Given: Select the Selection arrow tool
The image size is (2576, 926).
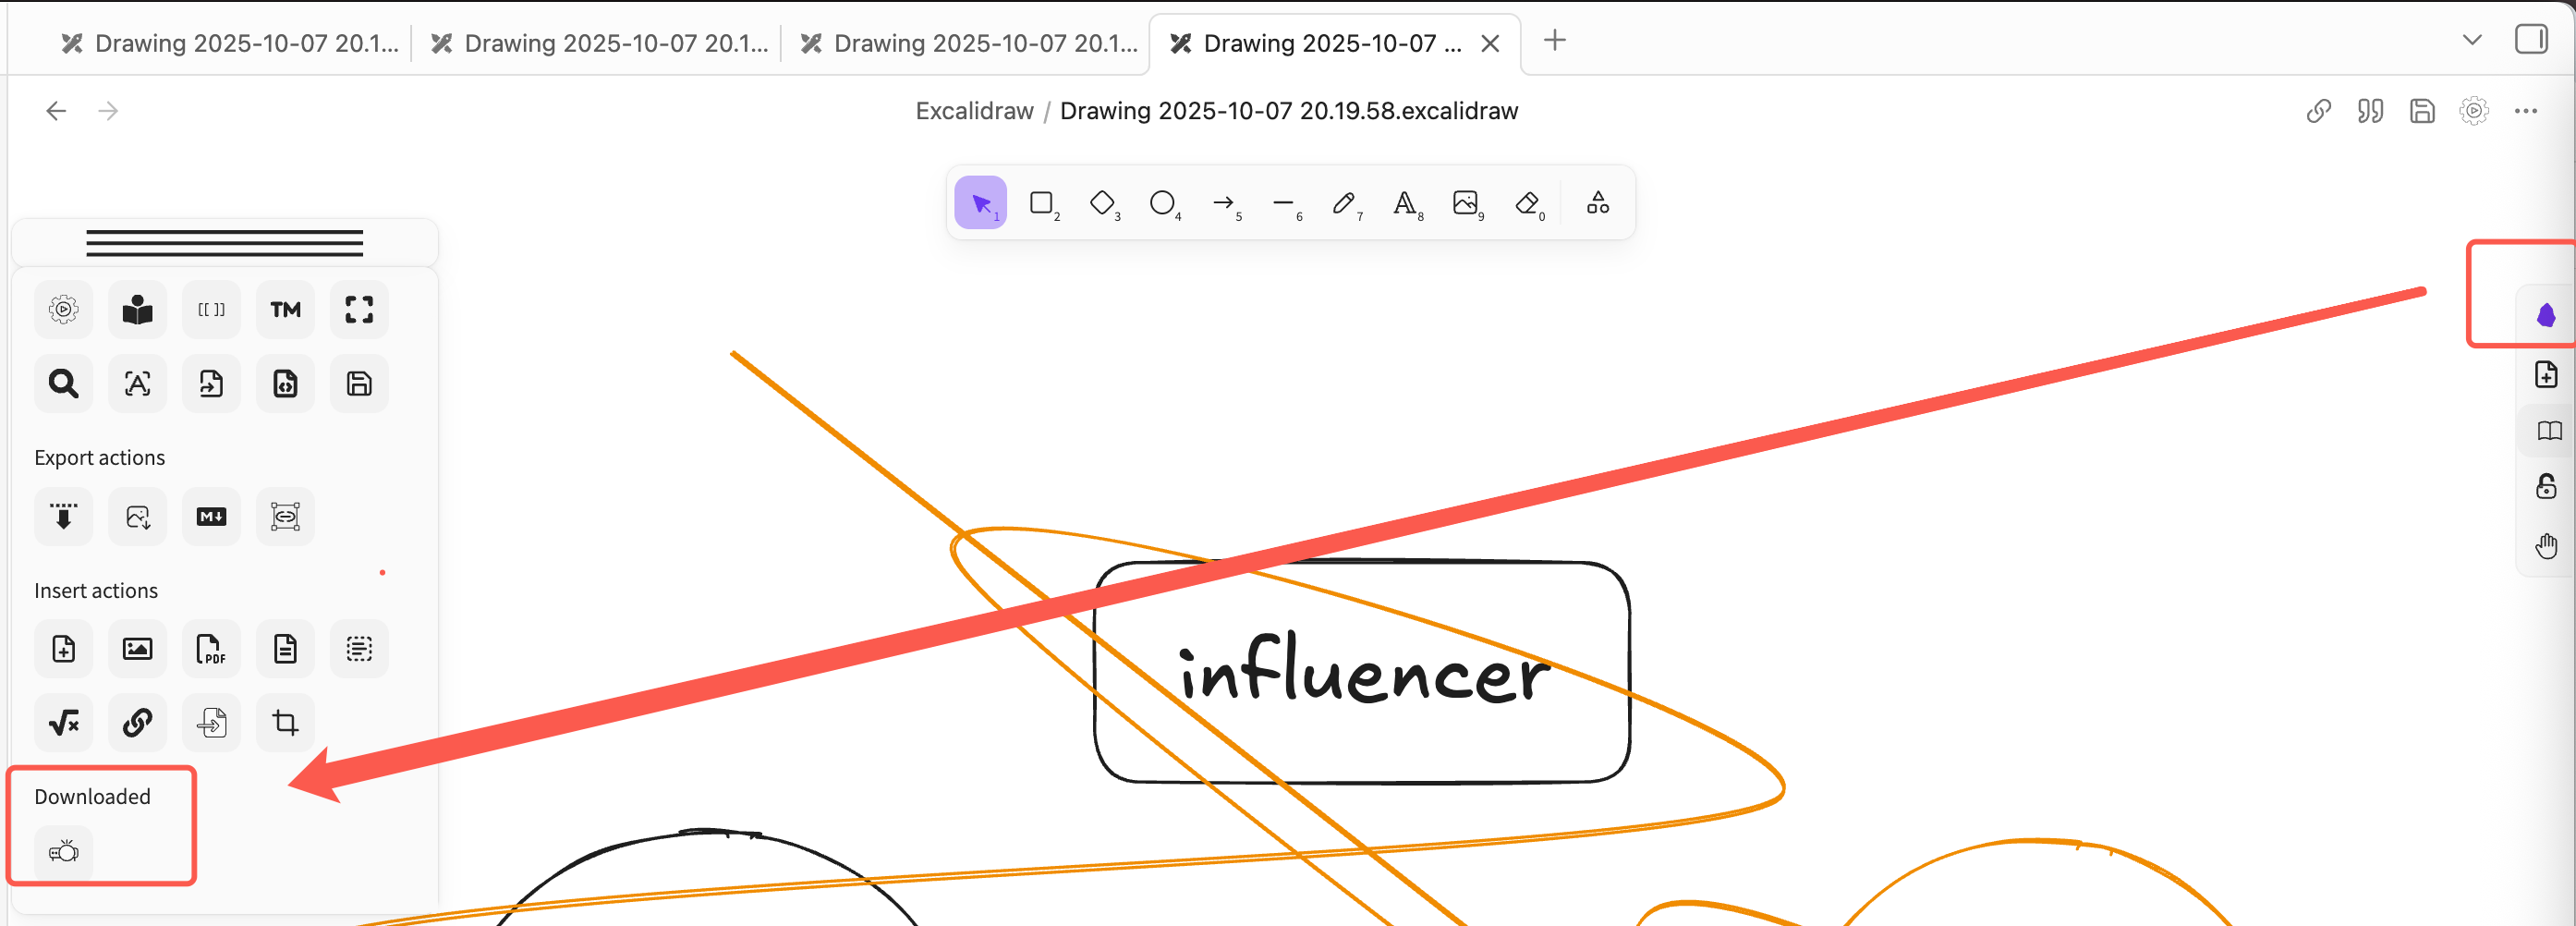Looking at the screenshot, I should (980, 203).
